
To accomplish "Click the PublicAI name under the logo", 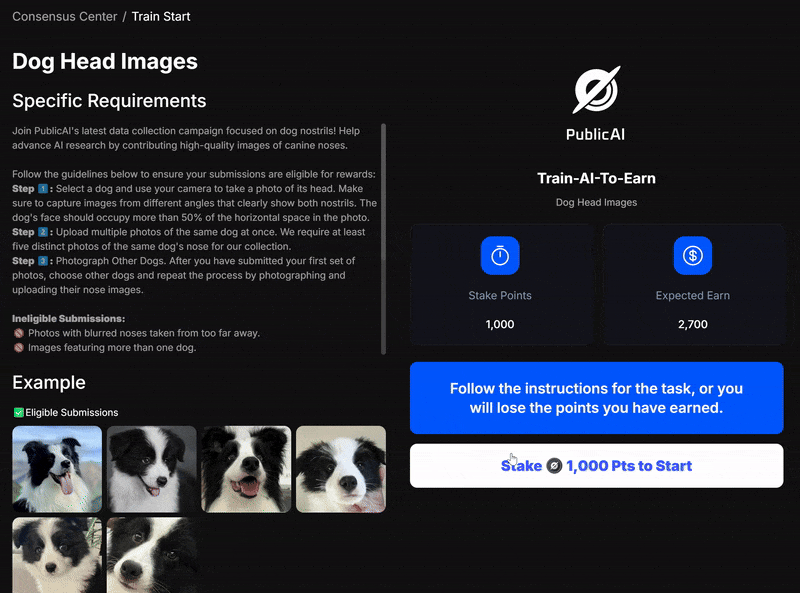I will click(595, 134).
